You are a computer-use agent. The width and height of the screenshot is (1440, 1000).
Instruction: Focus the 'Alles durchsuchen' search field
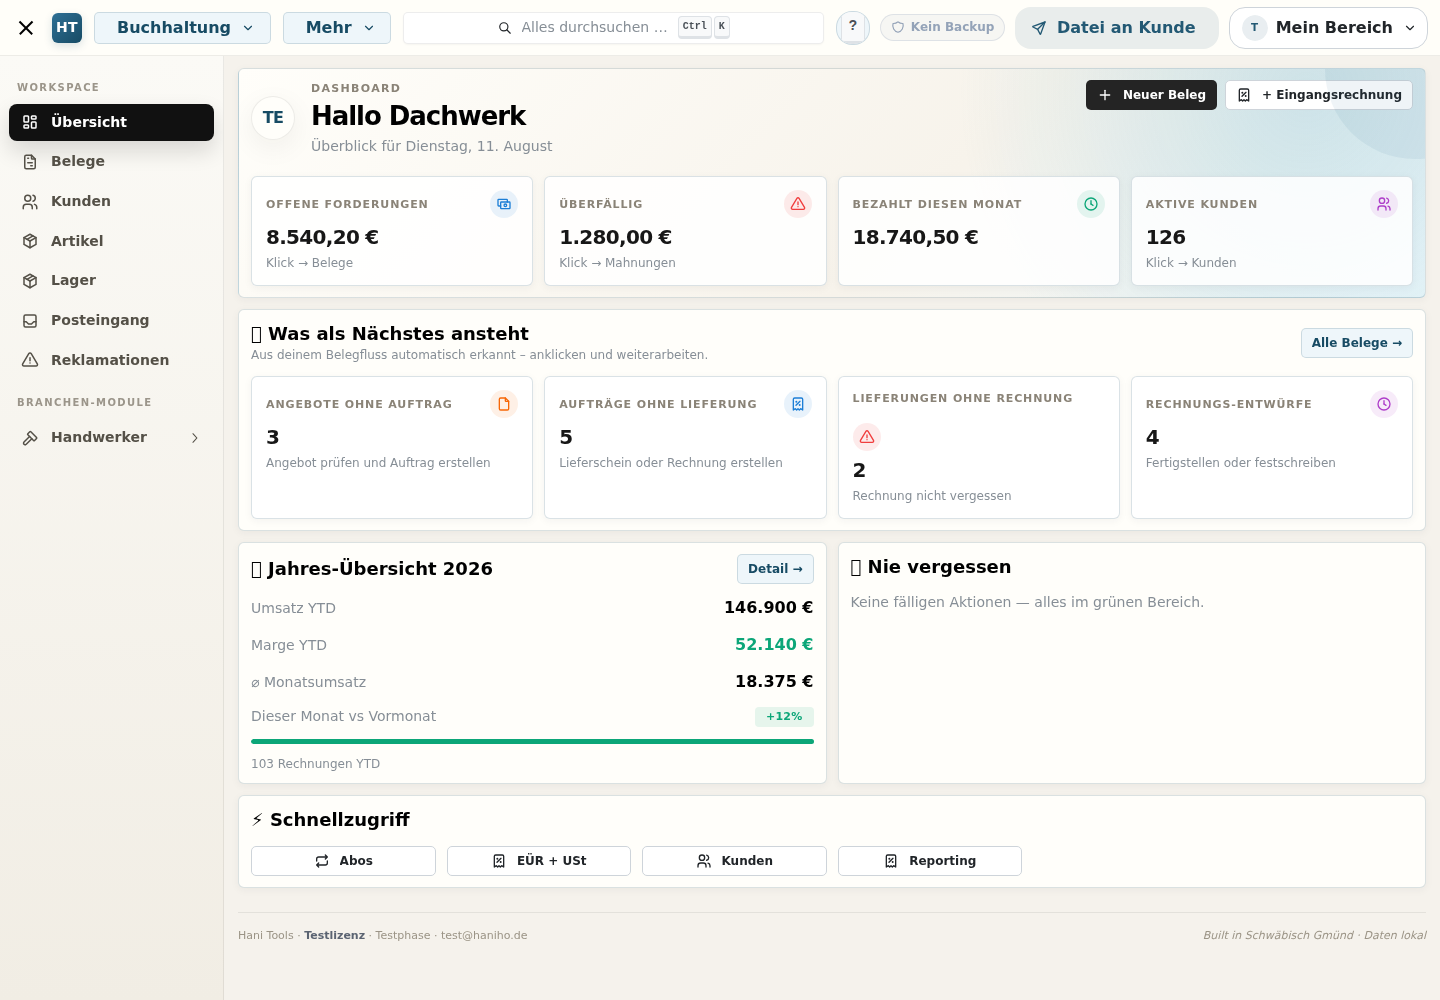click(x=613, y=28)
